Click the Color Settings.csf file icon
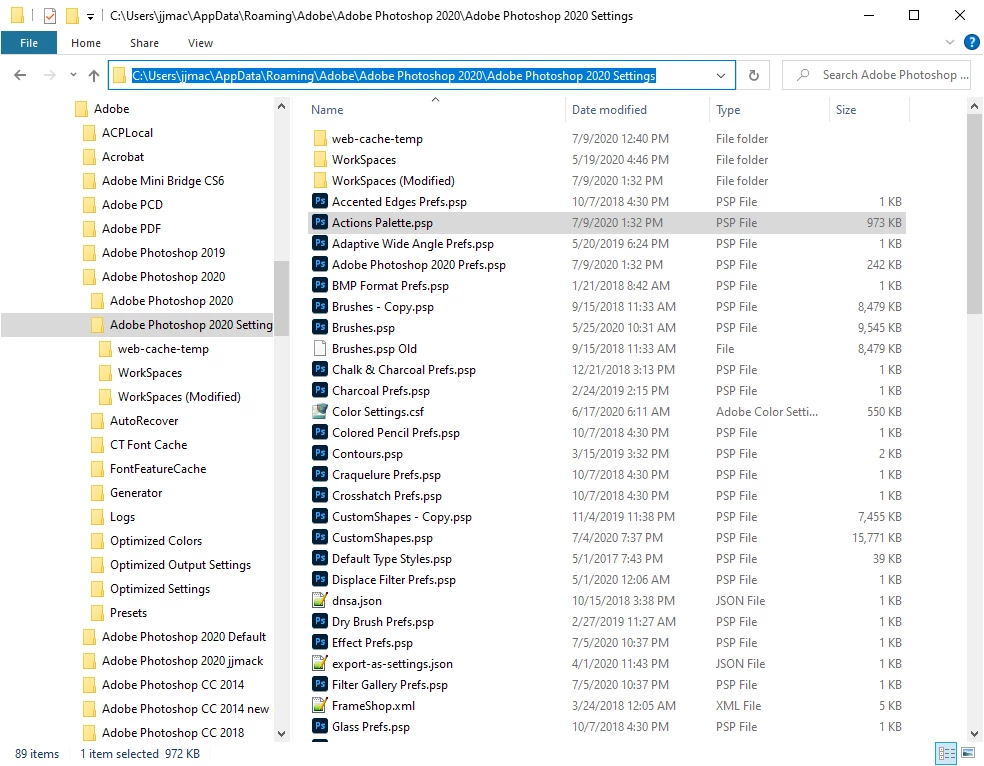The width and height of the screenshot is (984, 766). click(x=320, y=411)
